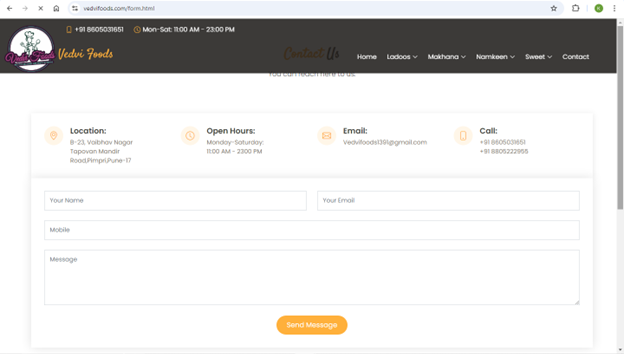The height and width of the screenshot is (364, 629).
Task: Open the browser extensions puzzle icon
Action: 576,8
